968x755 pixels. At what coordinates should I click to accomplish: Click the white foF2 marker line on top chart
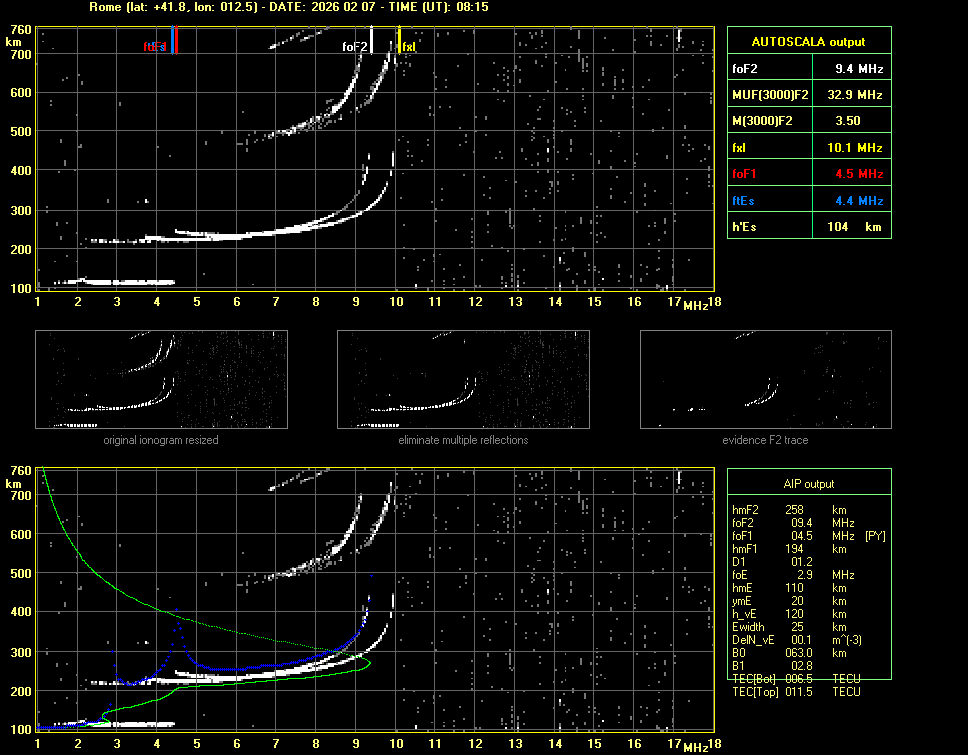coord(372,41)
